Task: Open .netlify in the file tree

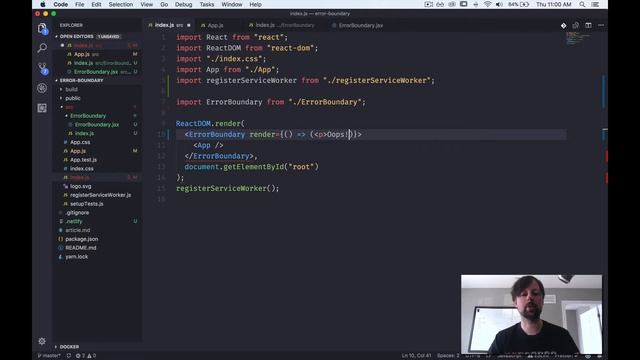Action: (x=98, y=222)
